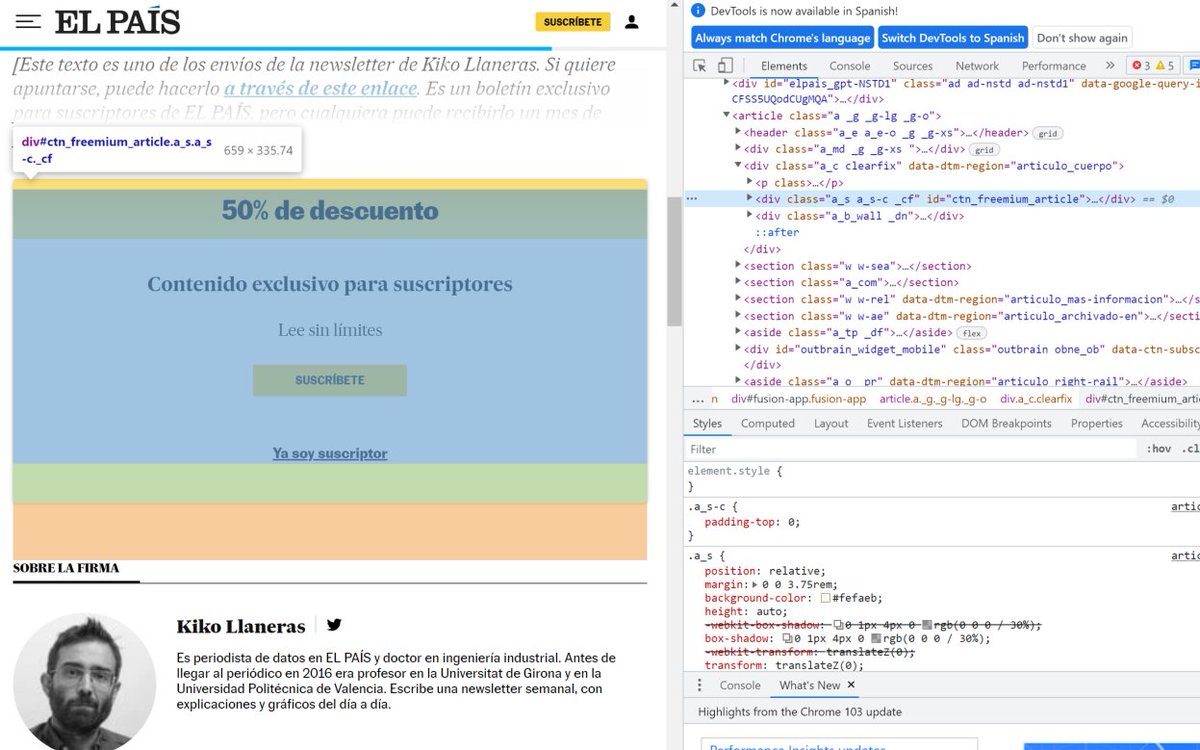Viewport: 1200px width, 750px height.
Task: Toggle the .cls class editor button
Action: (1189, 449)
